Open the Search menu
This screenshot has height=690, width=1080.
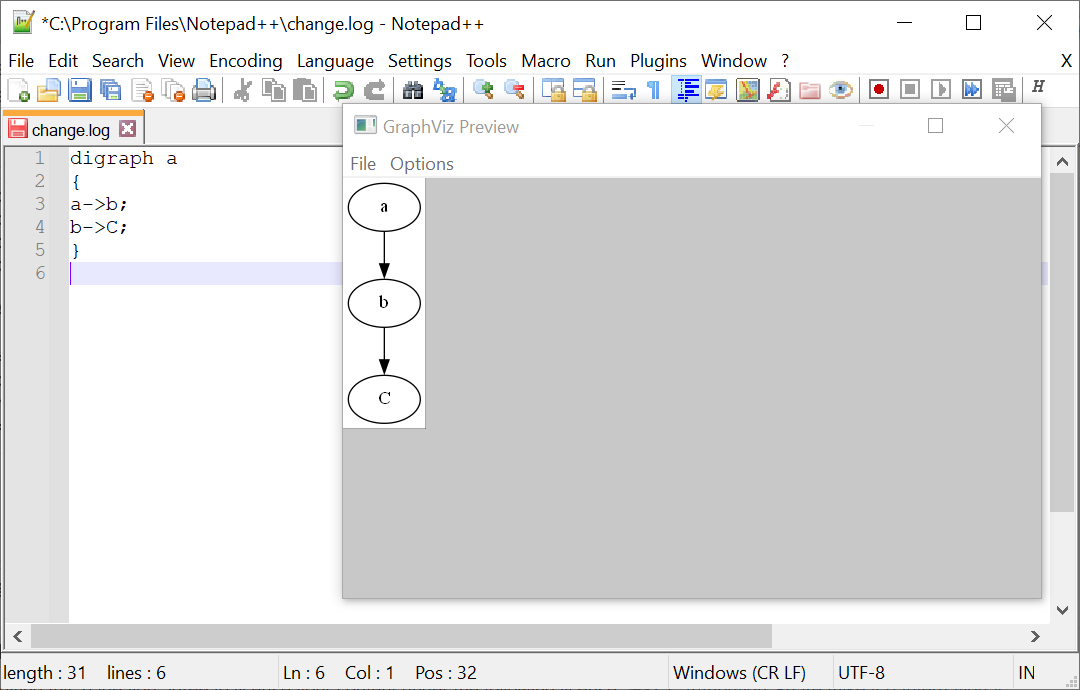coord(118,61)
